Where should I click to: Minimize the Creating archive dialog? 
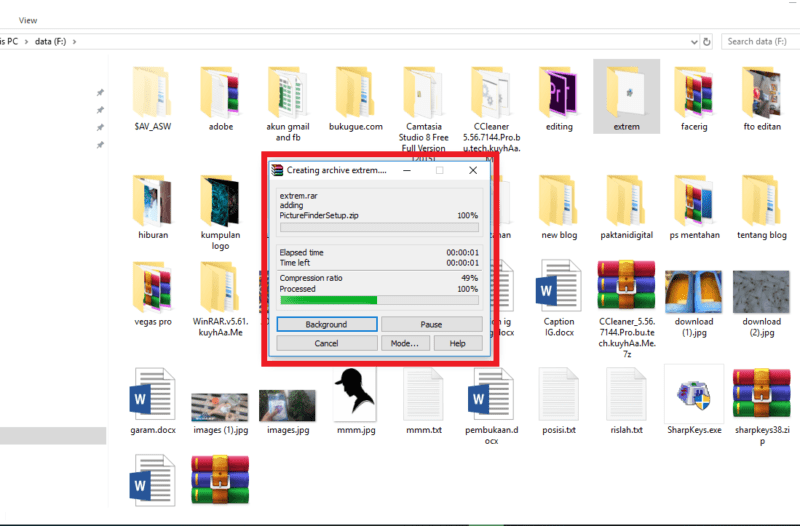pos(407,170)
